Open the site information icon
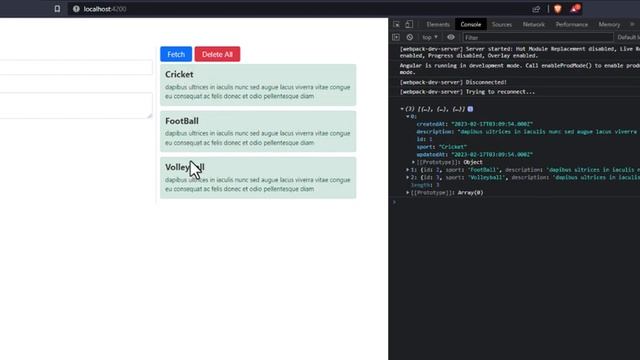 pyautogui.click(x=76, y=9)
